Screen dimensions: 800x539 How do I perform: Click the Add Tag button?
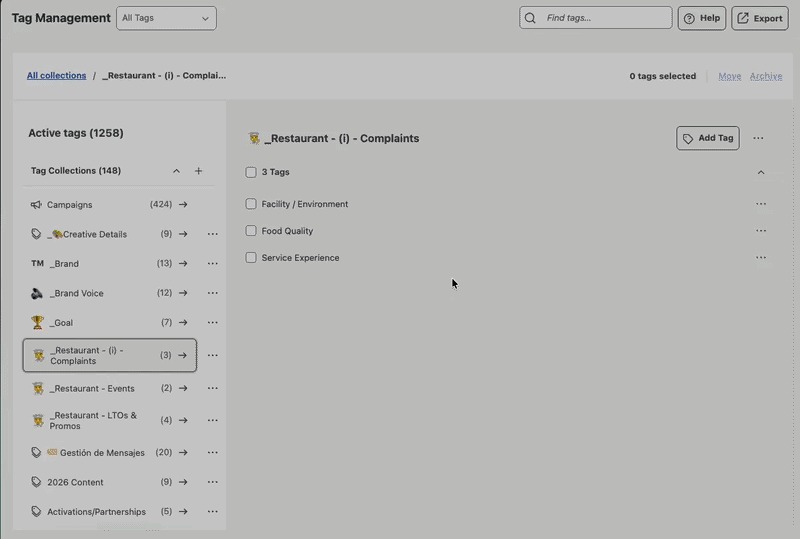708,138
